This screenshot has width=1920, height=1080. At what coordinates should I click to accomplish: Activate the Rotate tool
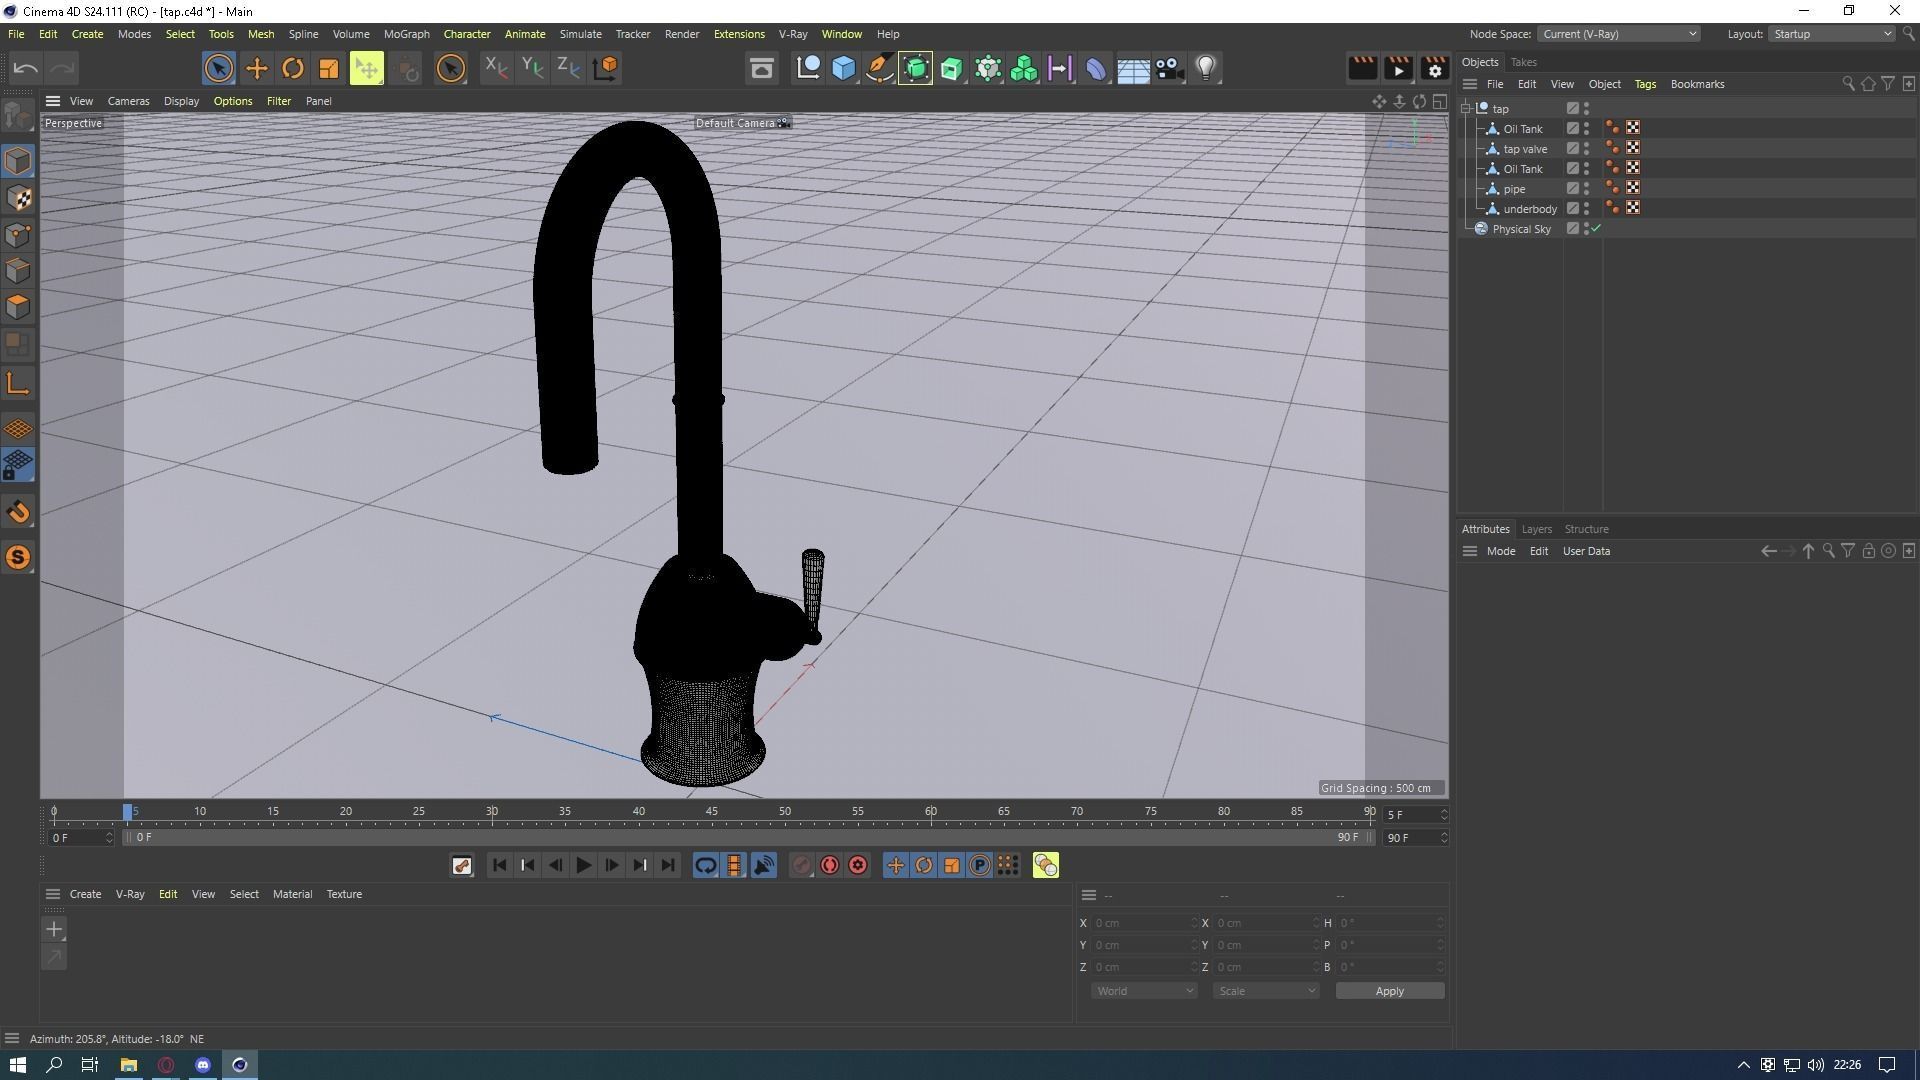pos(293,68)
